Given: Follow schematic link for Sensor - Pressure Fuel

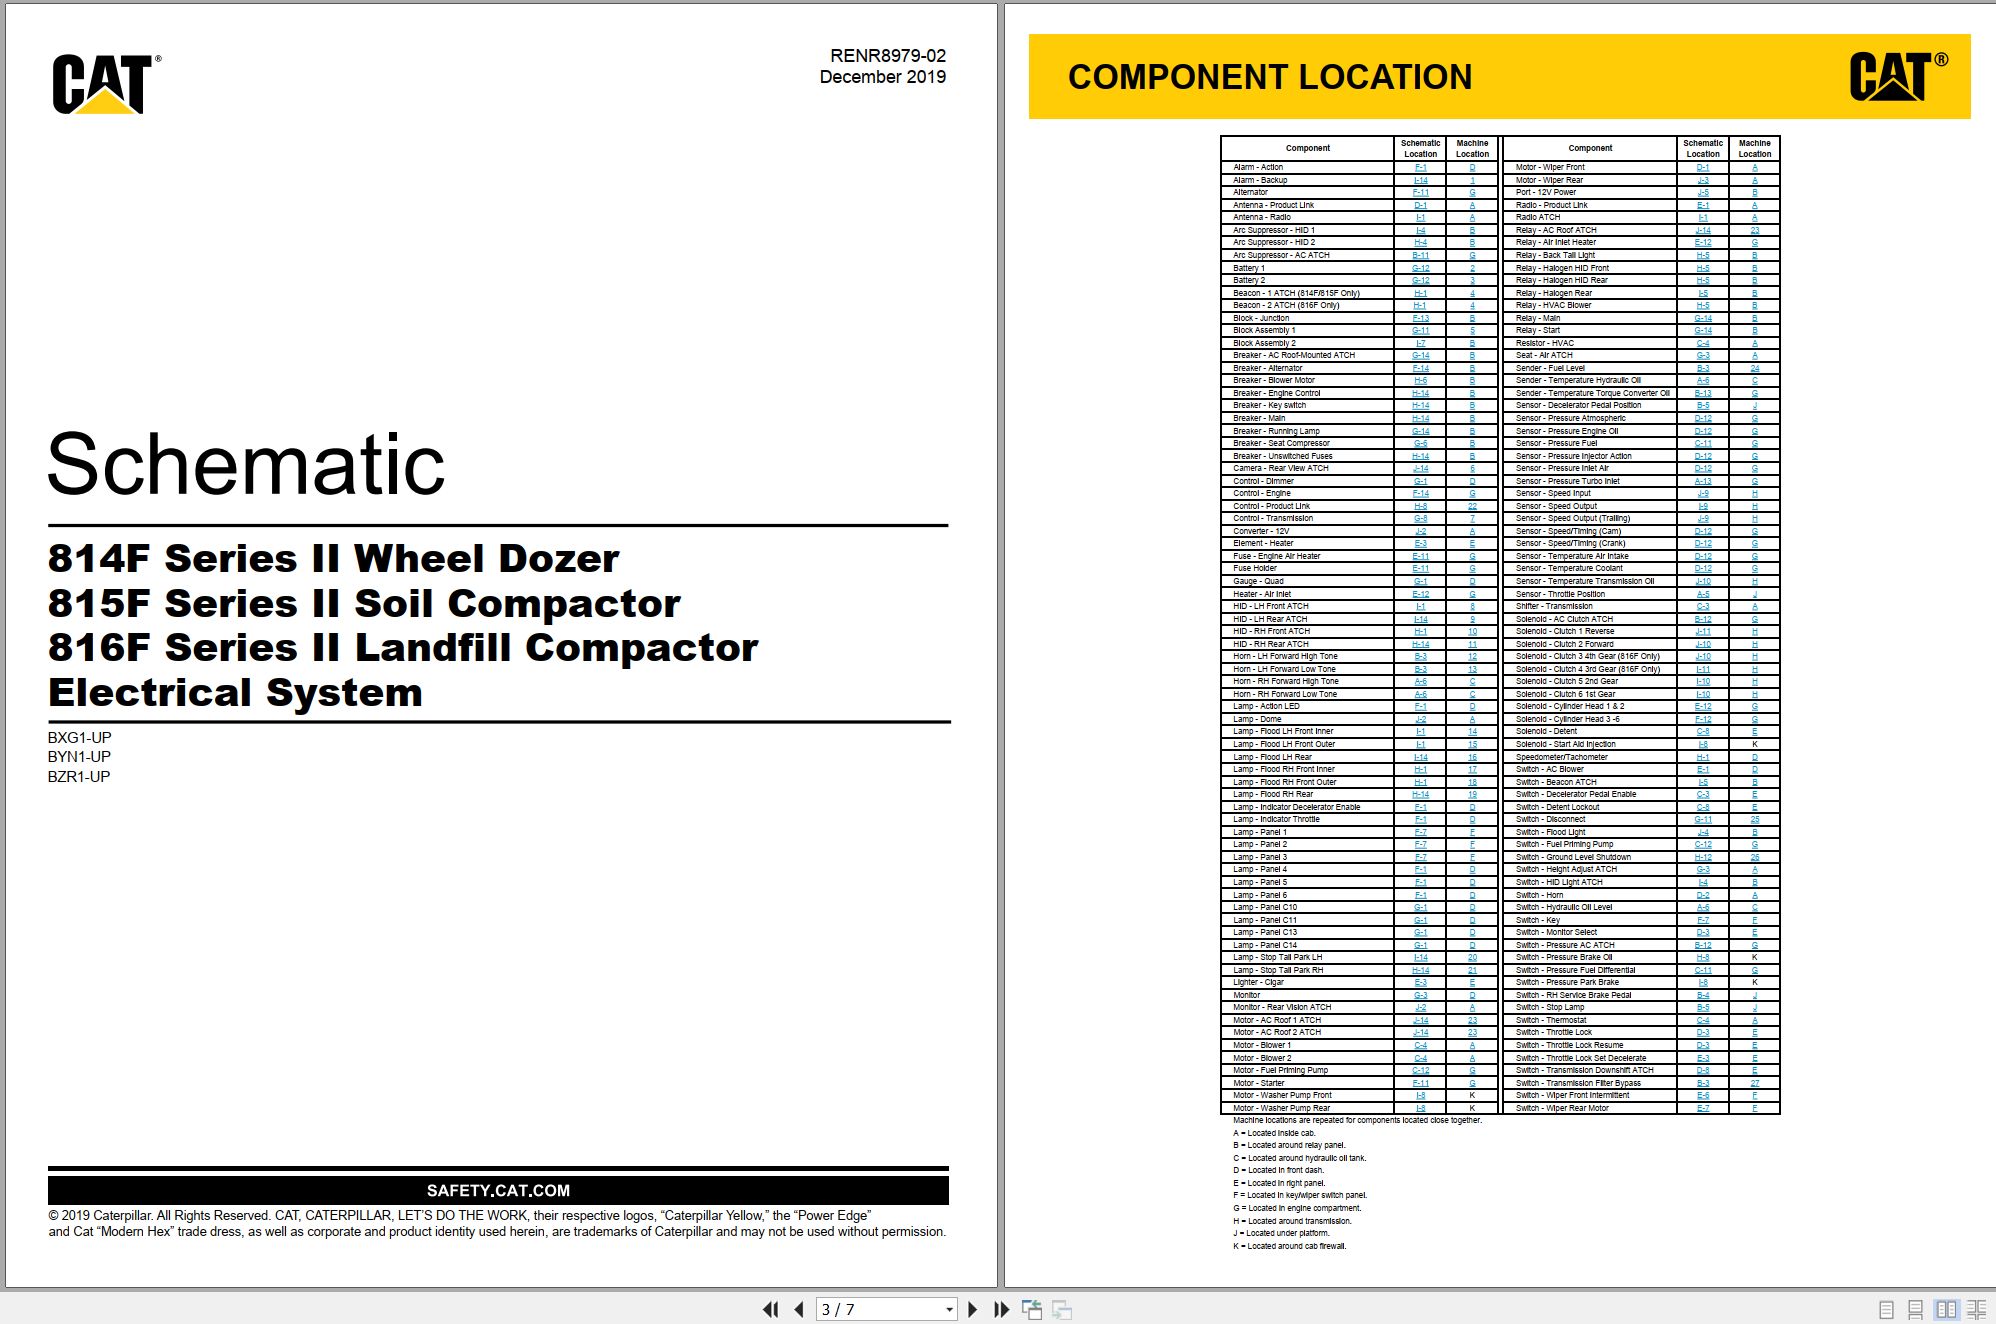Looking at the screenshot, I should click(1702, 443).
